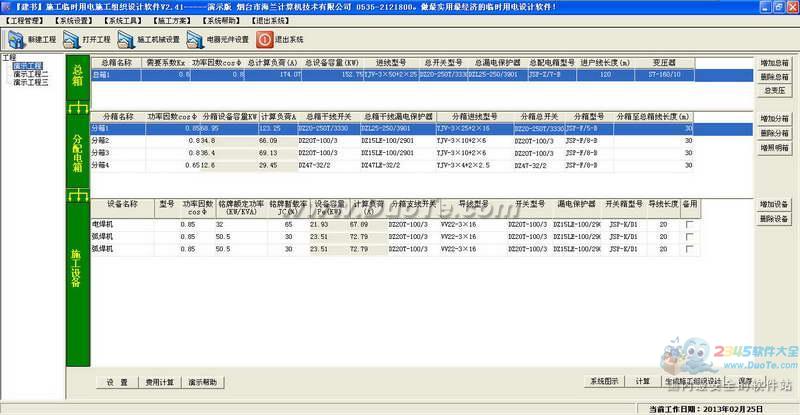Open project via 打开工程 toolbar icon

73,40
